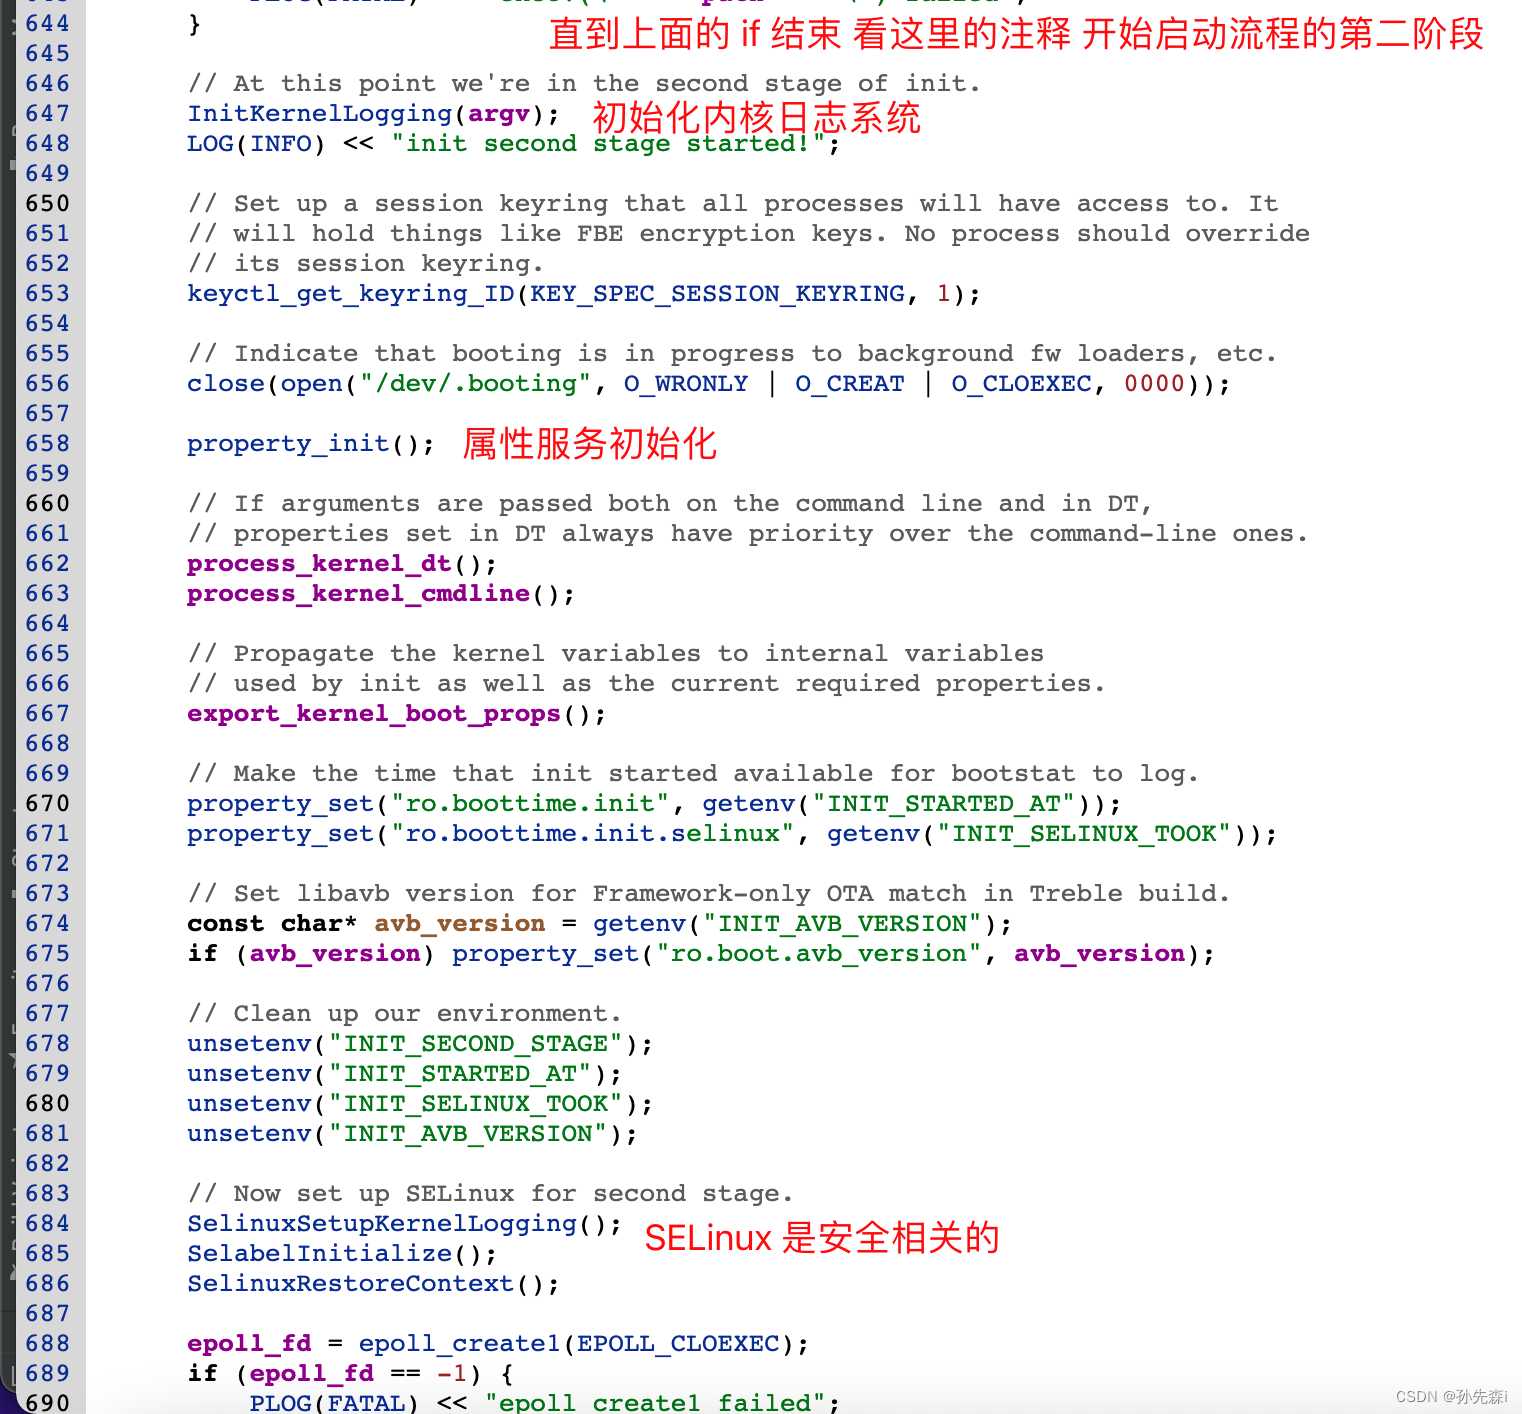Click line number 675 in the gutter
Screen dimensions: 1522x1414
[x=48, y=954]
